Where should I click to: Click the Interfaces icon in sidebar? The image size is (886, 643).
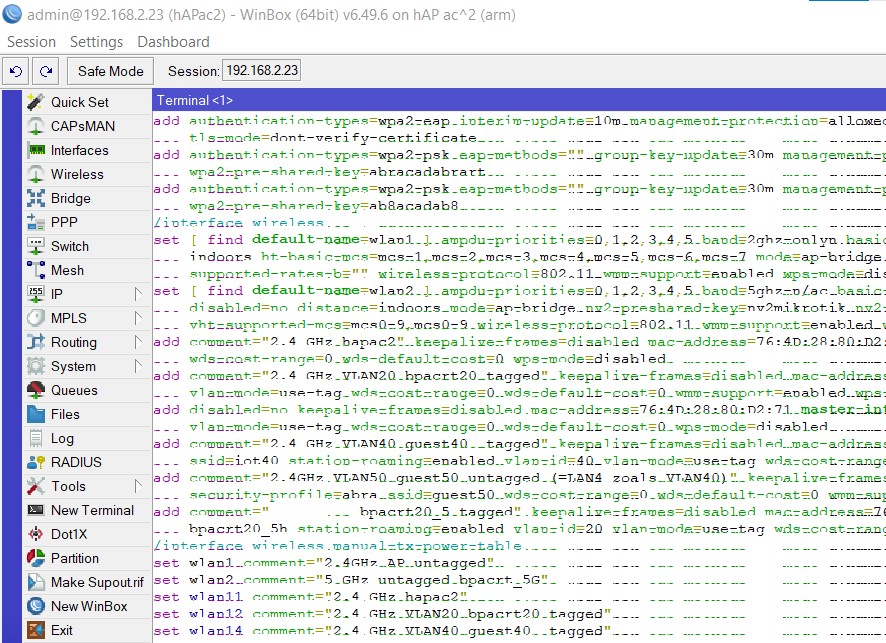[36, 150]
